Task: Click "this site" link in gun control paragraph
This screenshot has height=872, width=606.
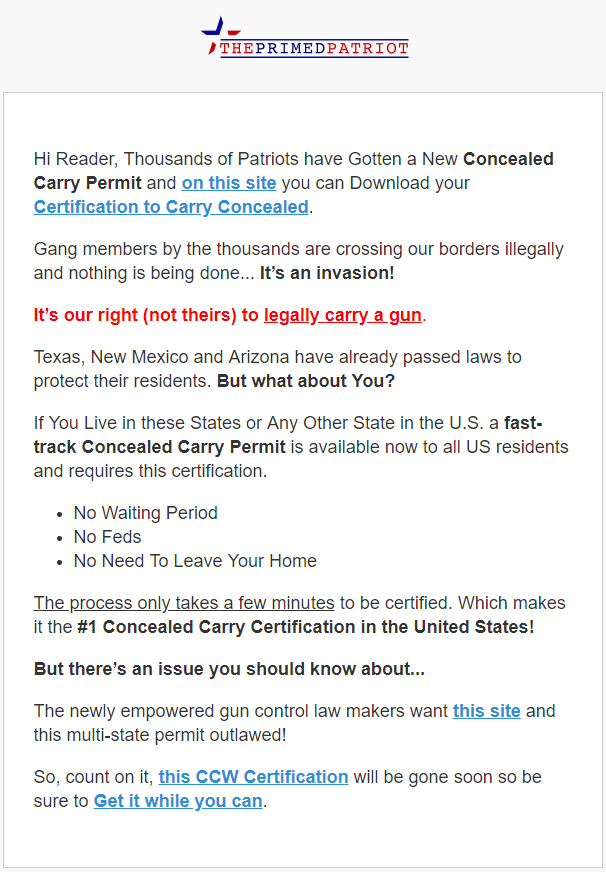Action: [486, 711]
